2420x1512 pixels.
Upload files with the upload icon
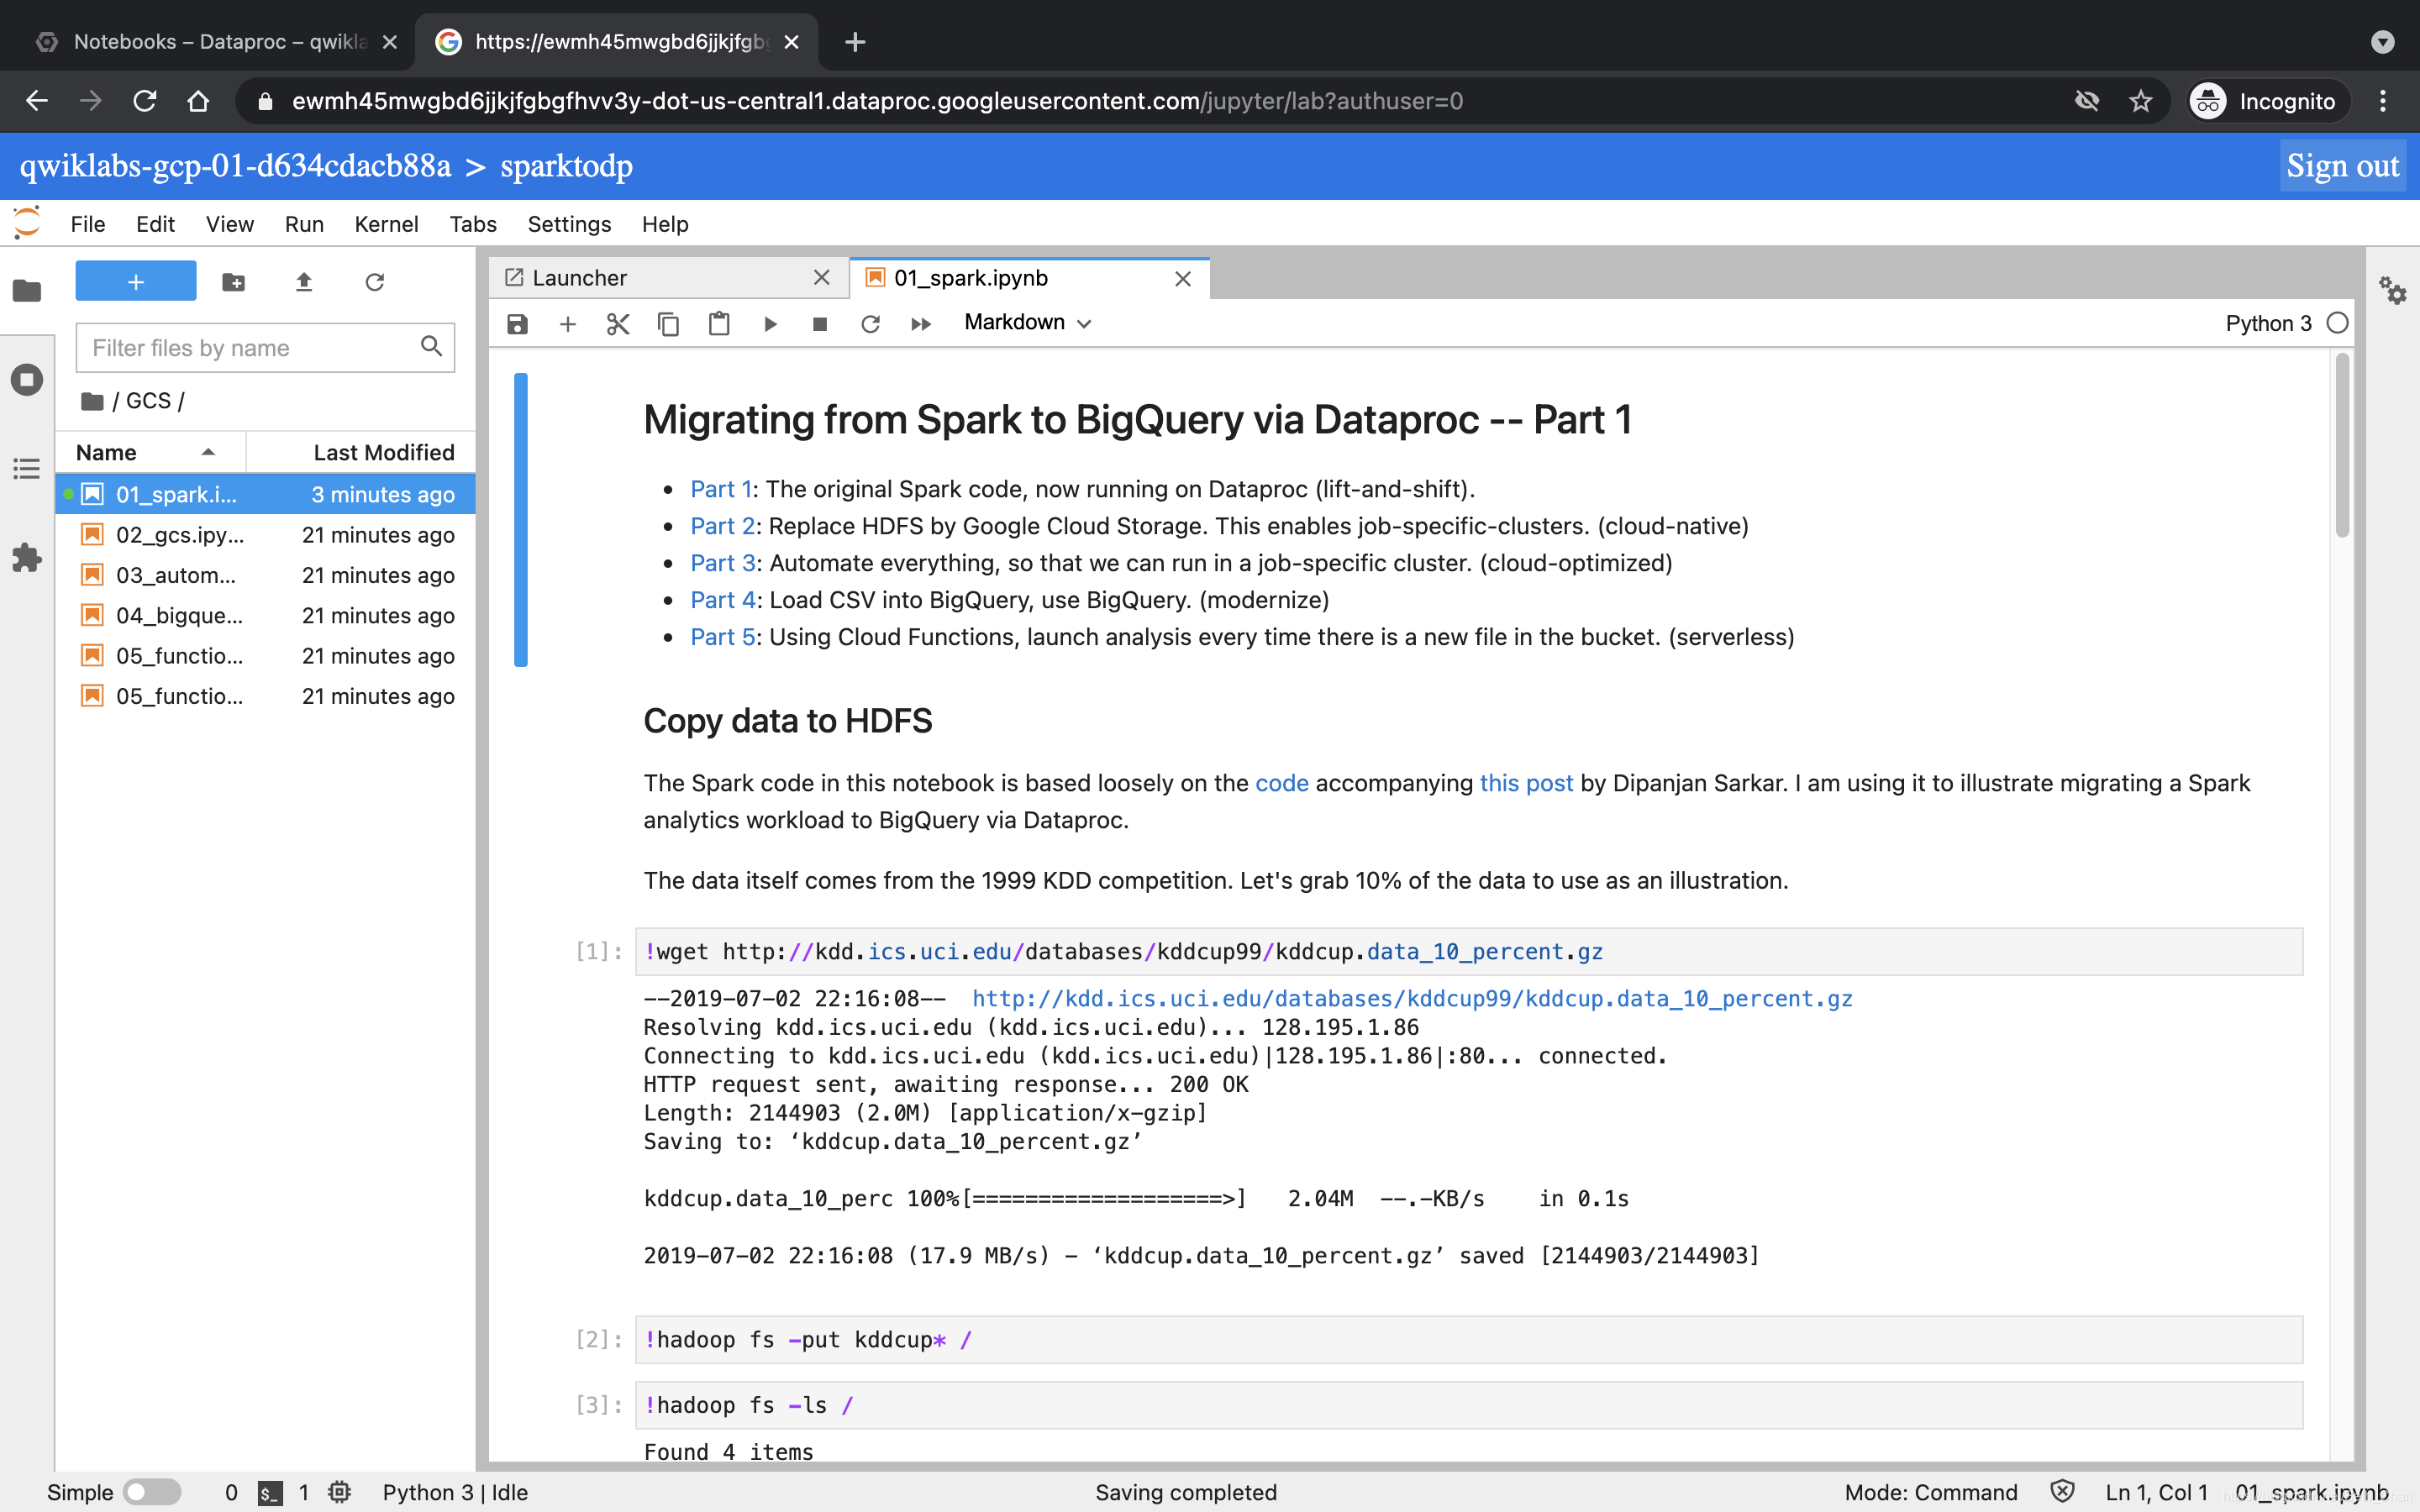[x=304, y=282]
